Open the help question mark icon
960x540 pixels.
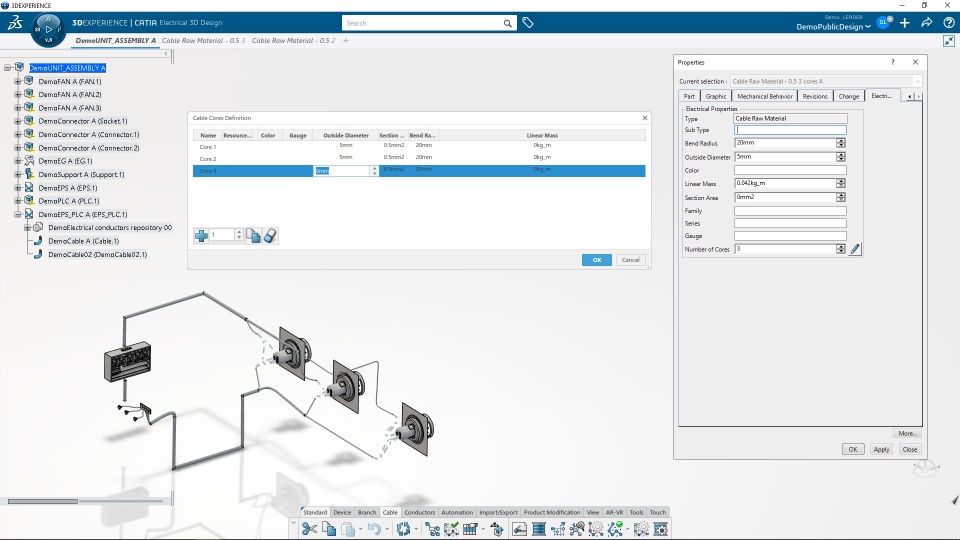948,23
